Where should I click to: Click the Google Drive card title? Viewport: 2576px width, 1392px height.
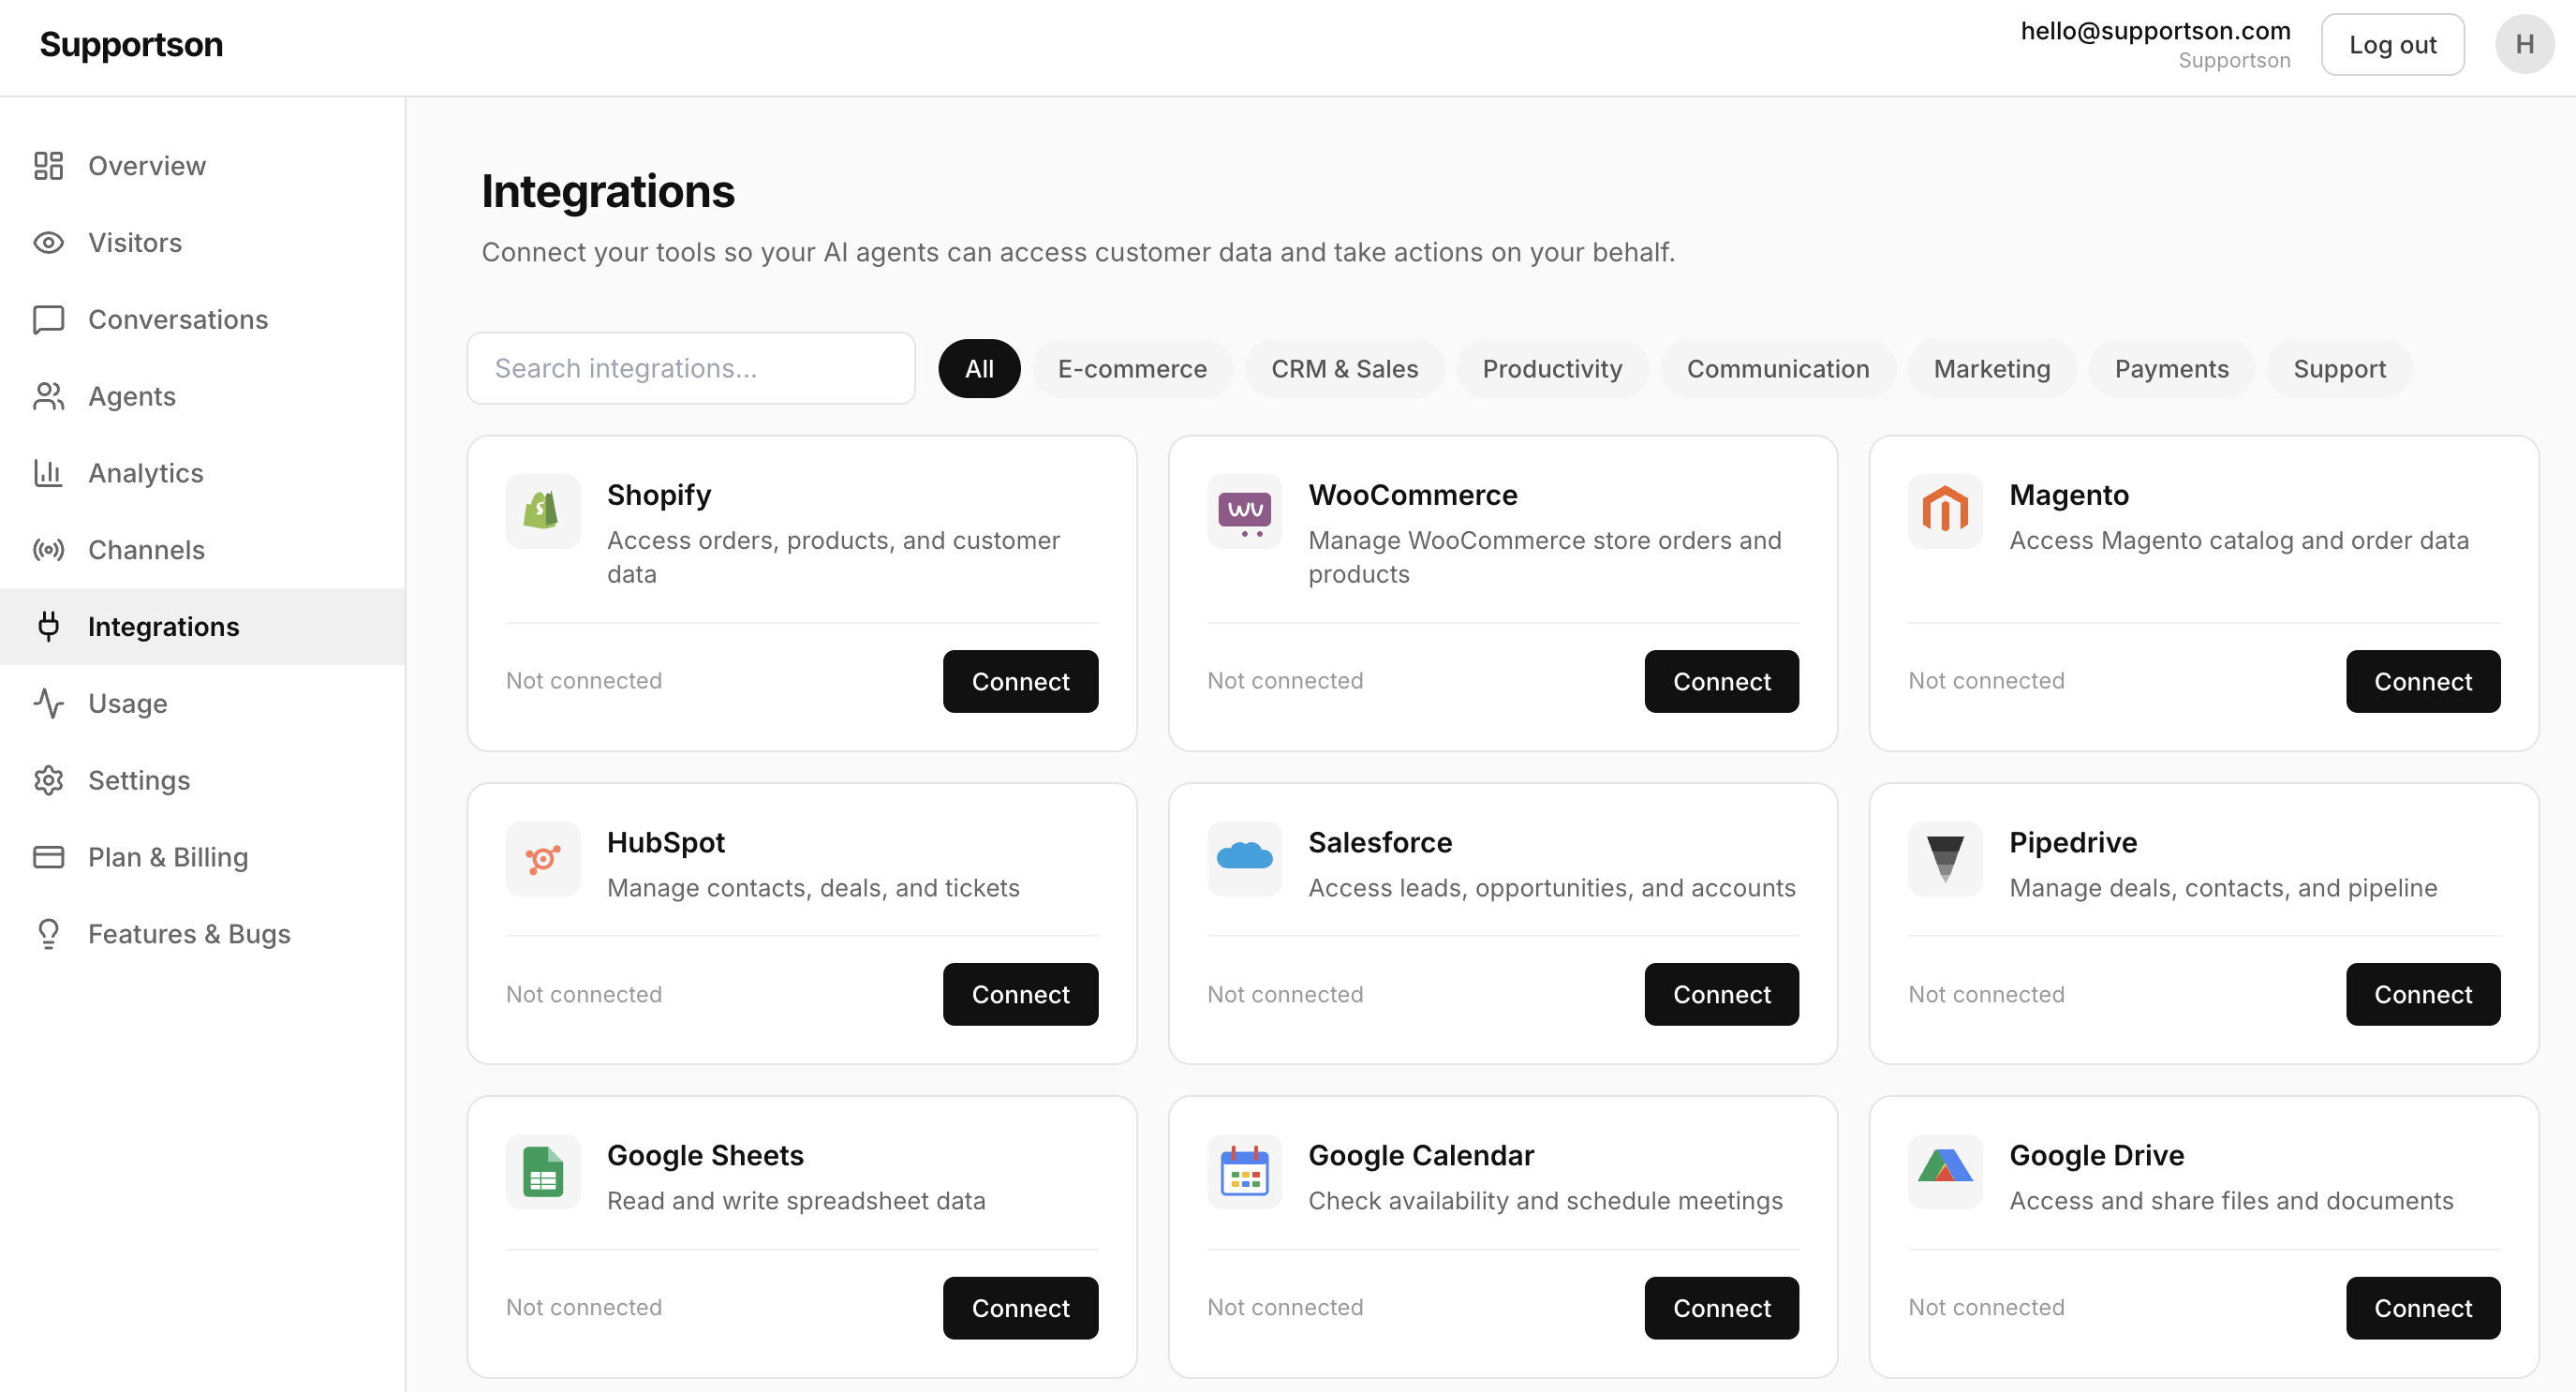coord(2096,1155)
